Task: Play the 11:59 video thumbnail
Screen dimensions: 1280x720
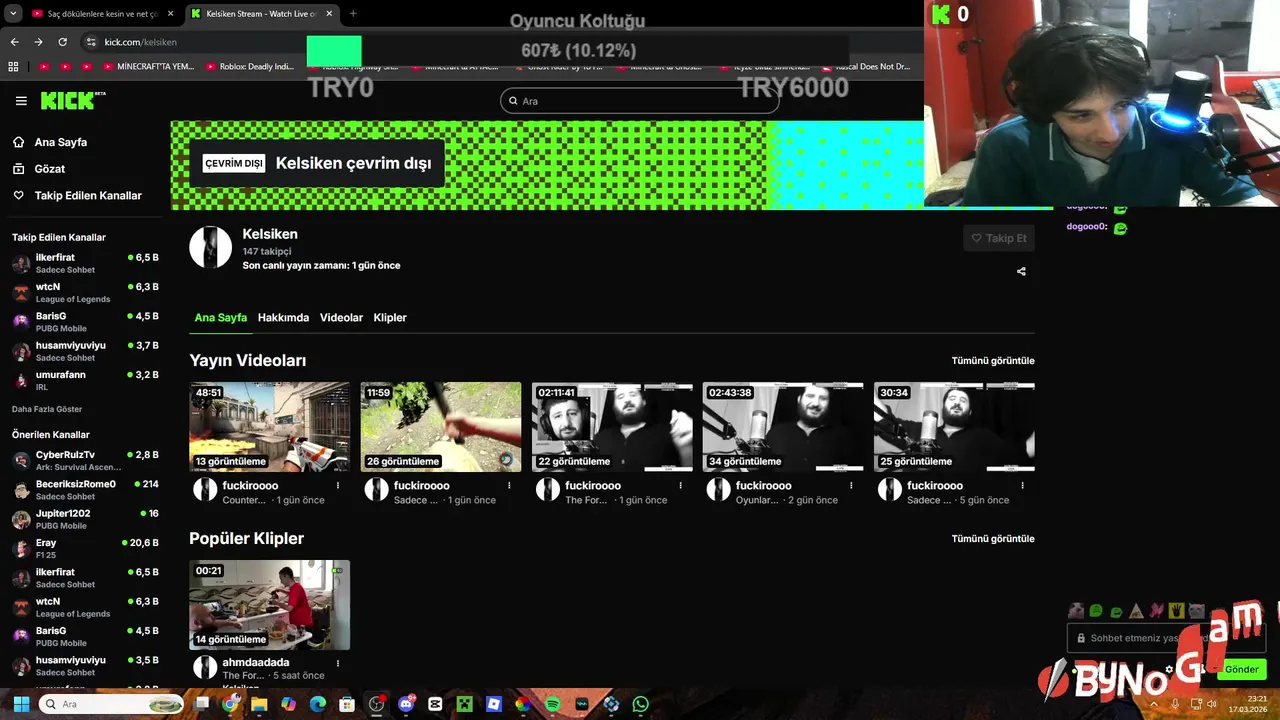Action: (441, 427)
